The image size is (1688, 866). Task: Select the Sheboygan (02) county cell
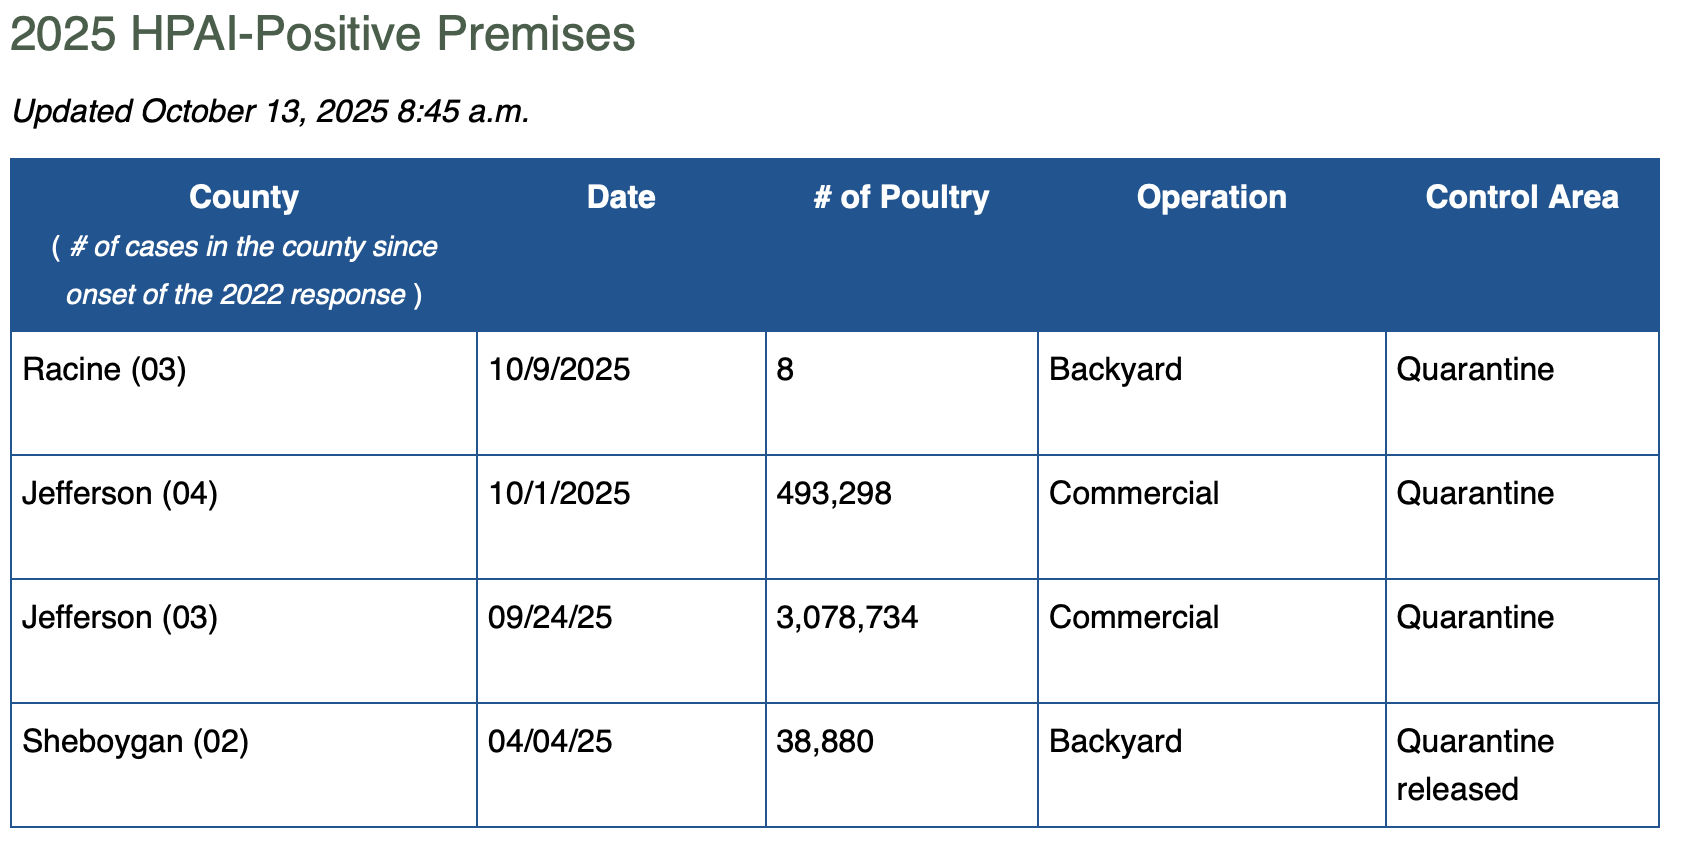(x=135, y=742)
